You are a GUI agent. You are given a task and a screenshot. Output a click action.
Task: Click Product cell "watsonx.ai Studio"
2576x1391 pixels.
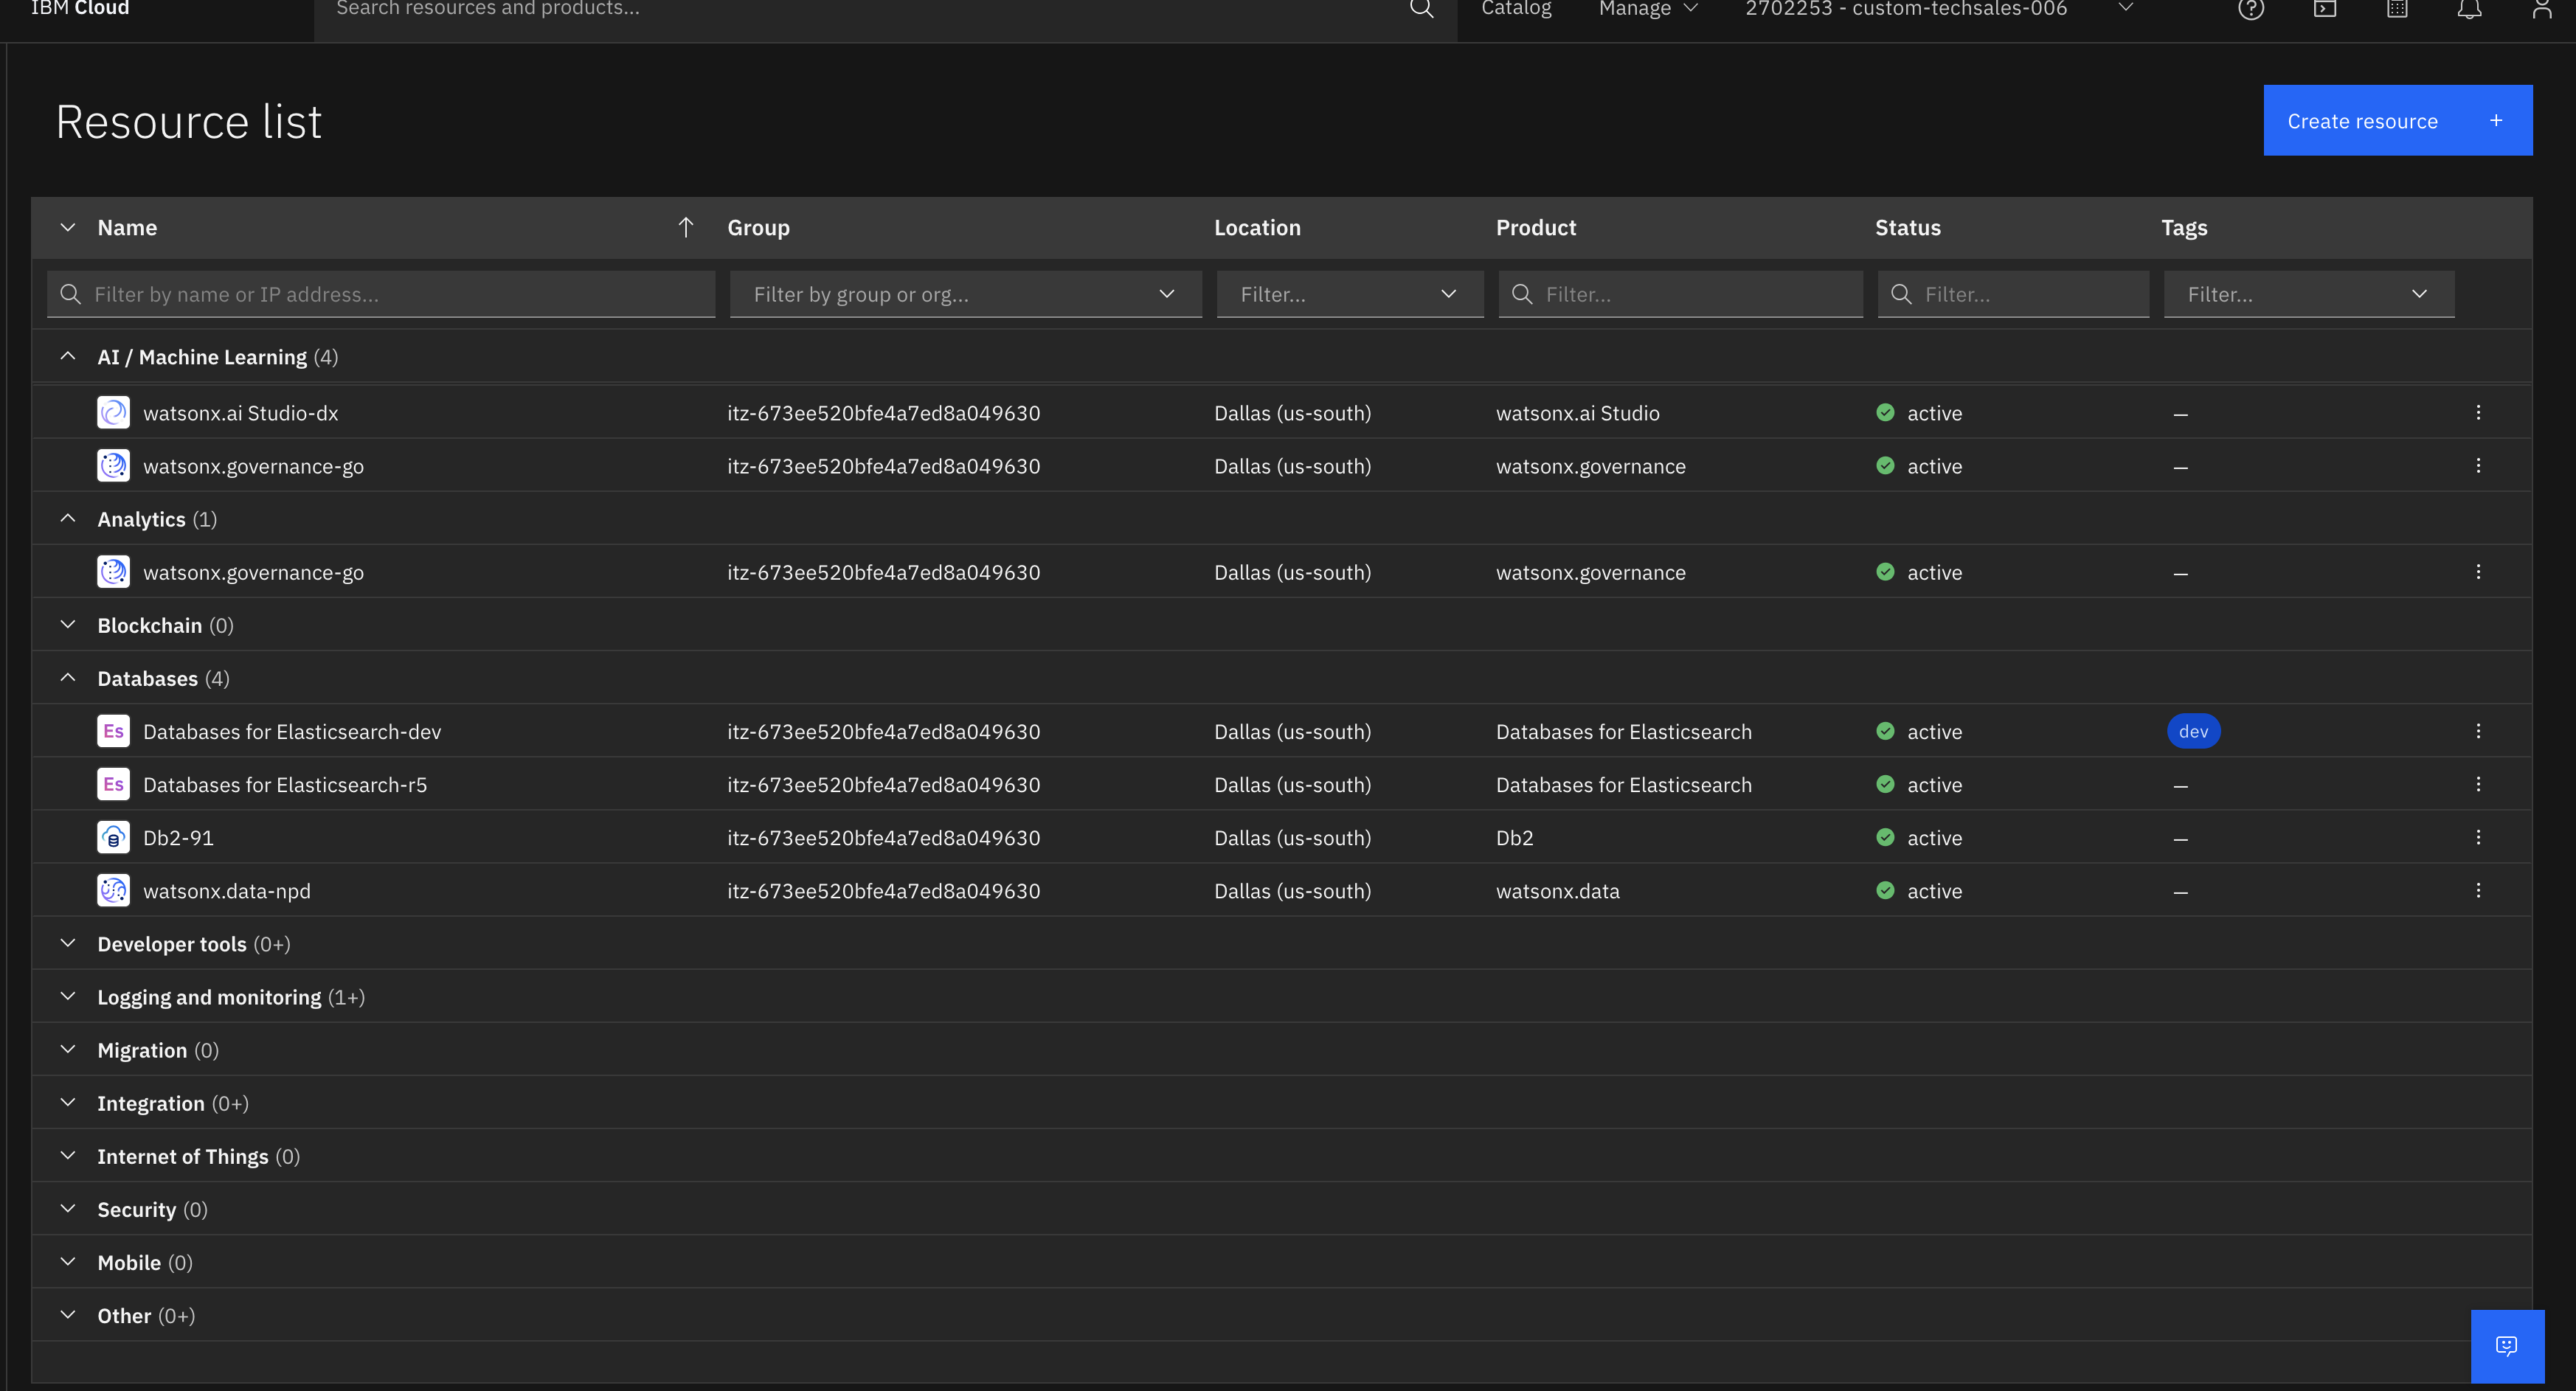click(x=1577, y=413)
